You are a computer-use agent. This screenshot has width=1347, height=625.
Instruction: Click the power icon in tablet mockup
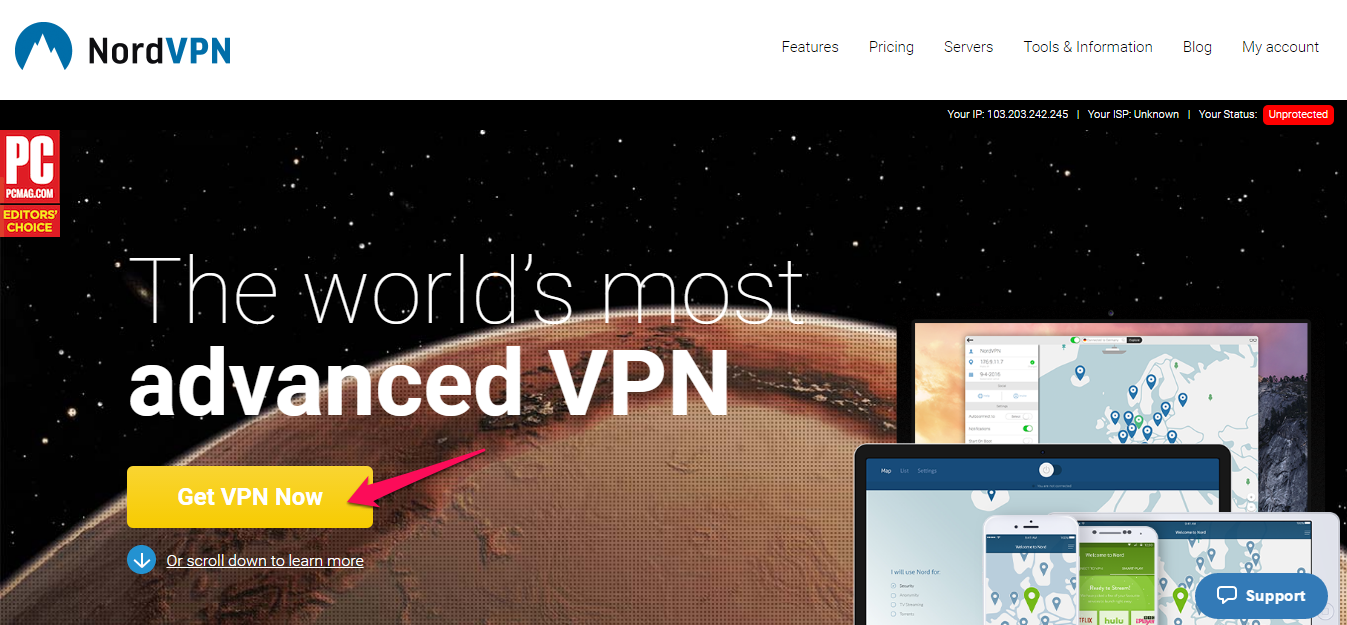tap(1046, 470)
